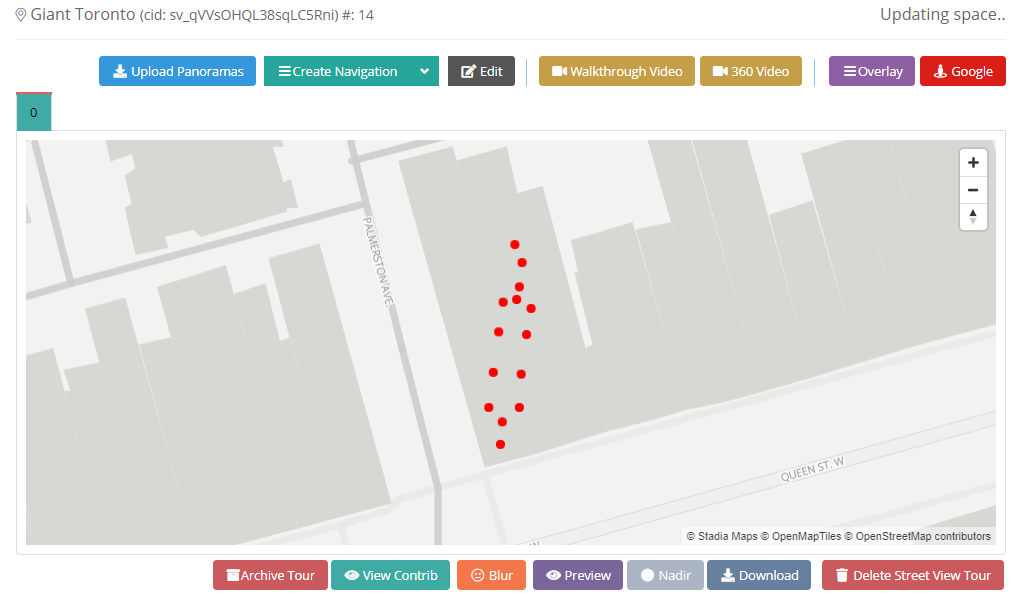Click the Edit button
The height and width of the screenshot is (604, 1014).
[x=481, y=71]
